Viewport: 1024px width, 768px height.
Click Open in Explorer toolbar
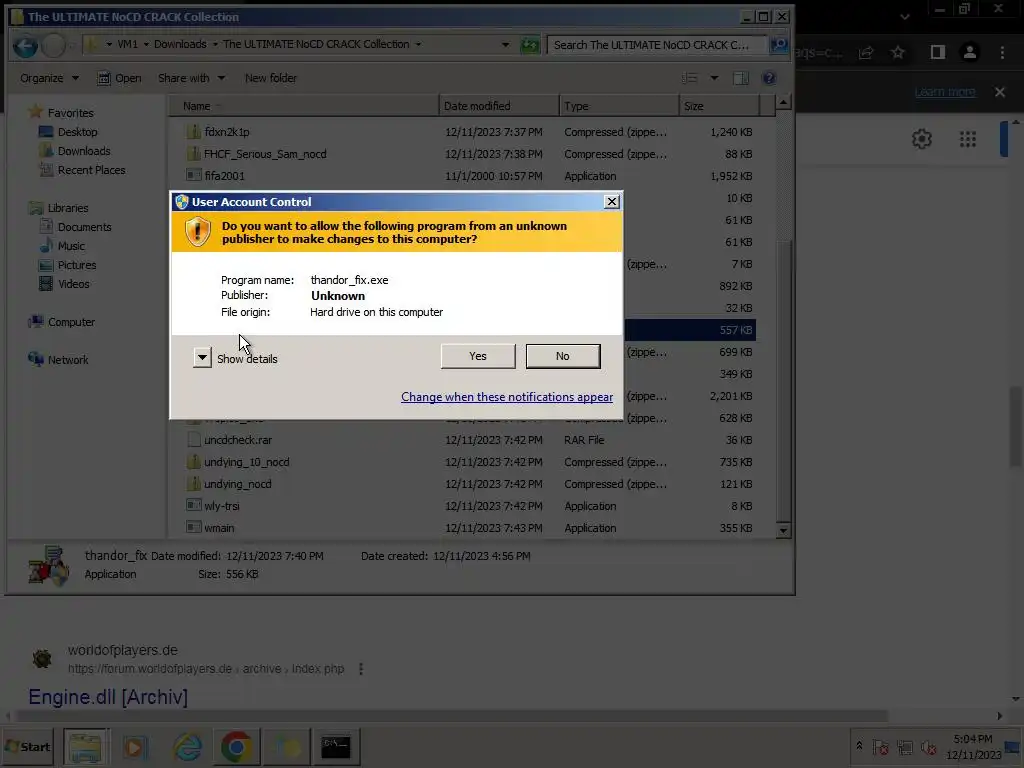119,78
